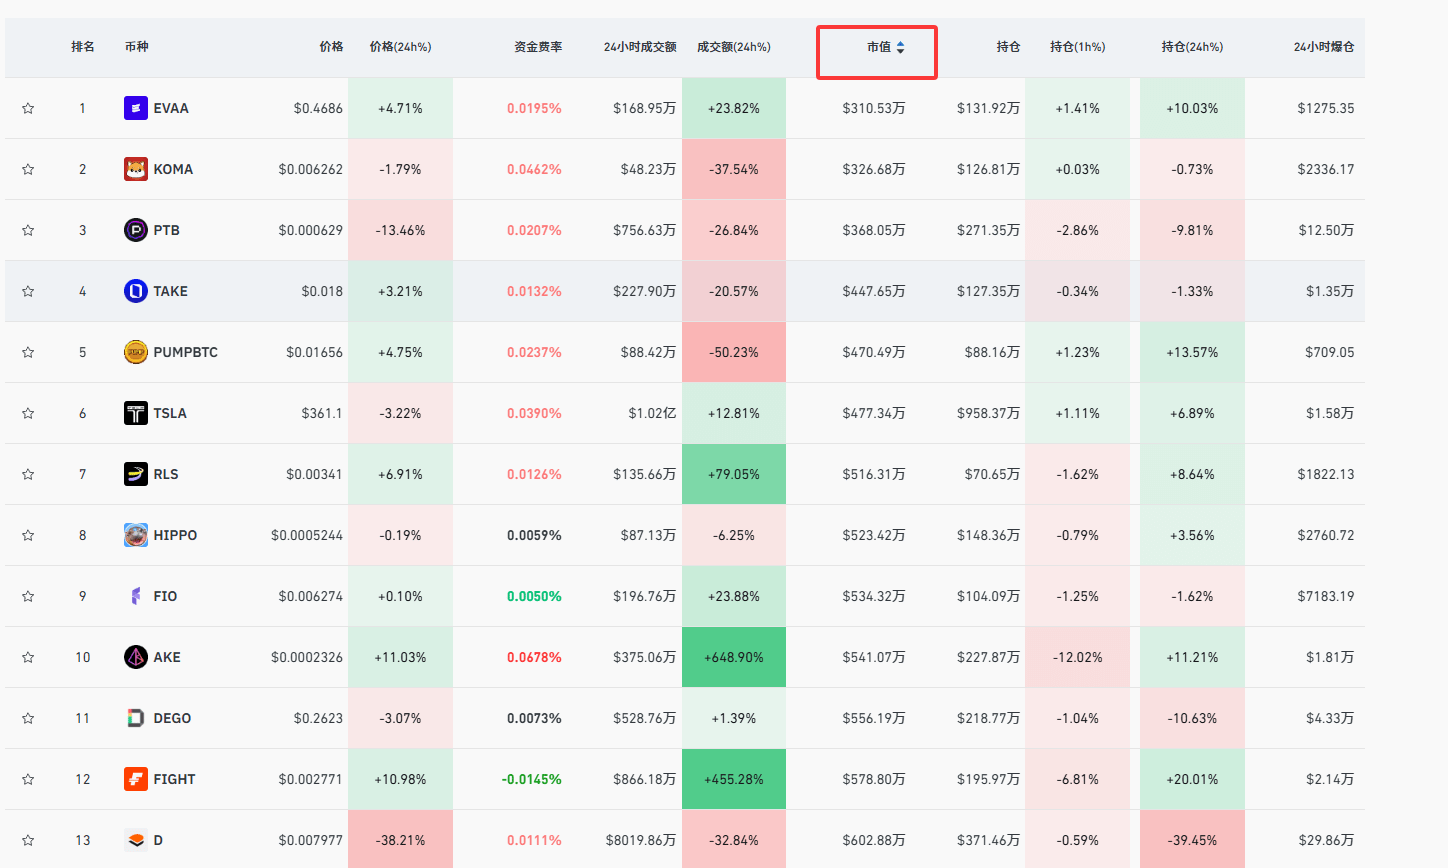Click FIO funding rate 0.0050%
Screen dimensions: 1448x868
pos(534,596)
